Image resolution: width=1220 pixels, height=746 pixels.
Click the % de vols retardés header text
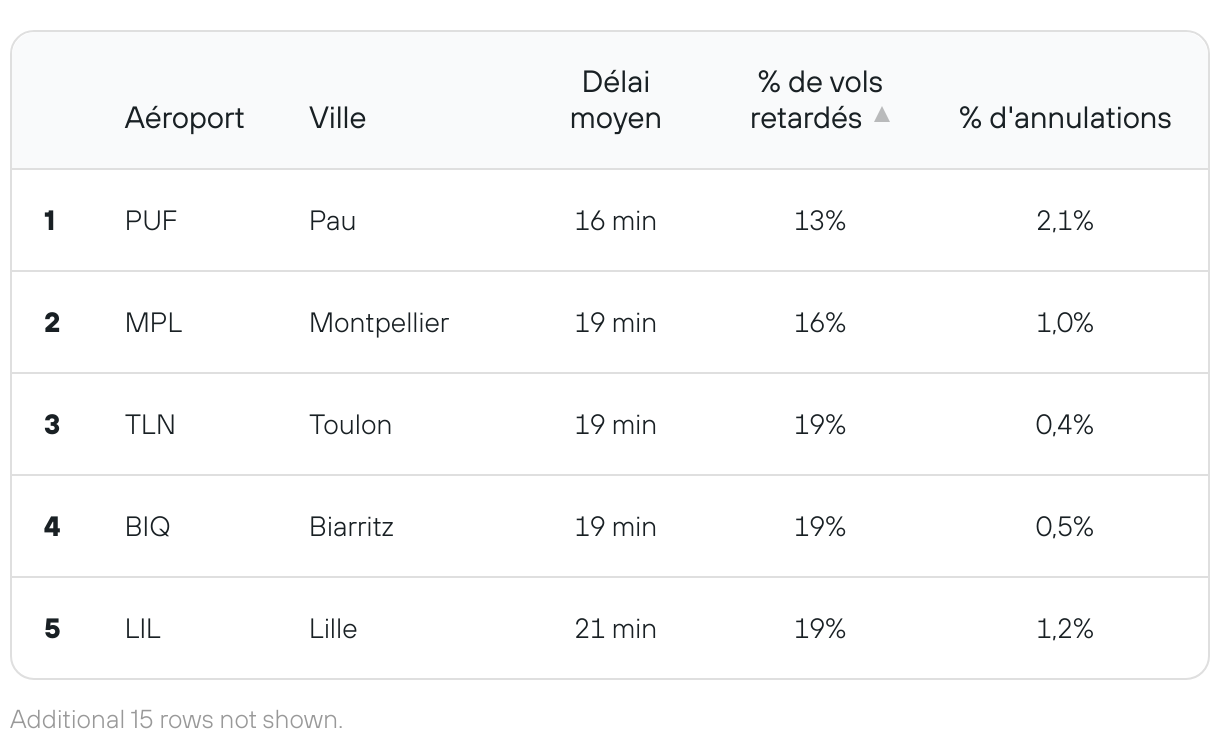(x=816, y=100)
